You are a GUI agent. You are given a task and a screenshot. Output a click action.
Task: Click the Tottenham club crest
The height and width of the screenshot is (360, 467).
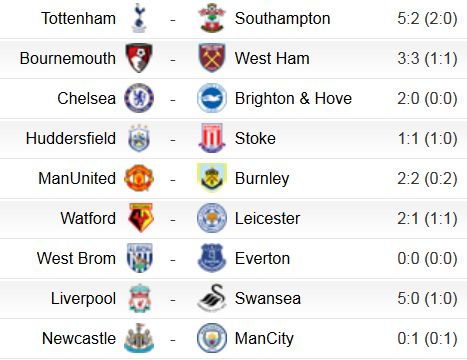[139, 18]
